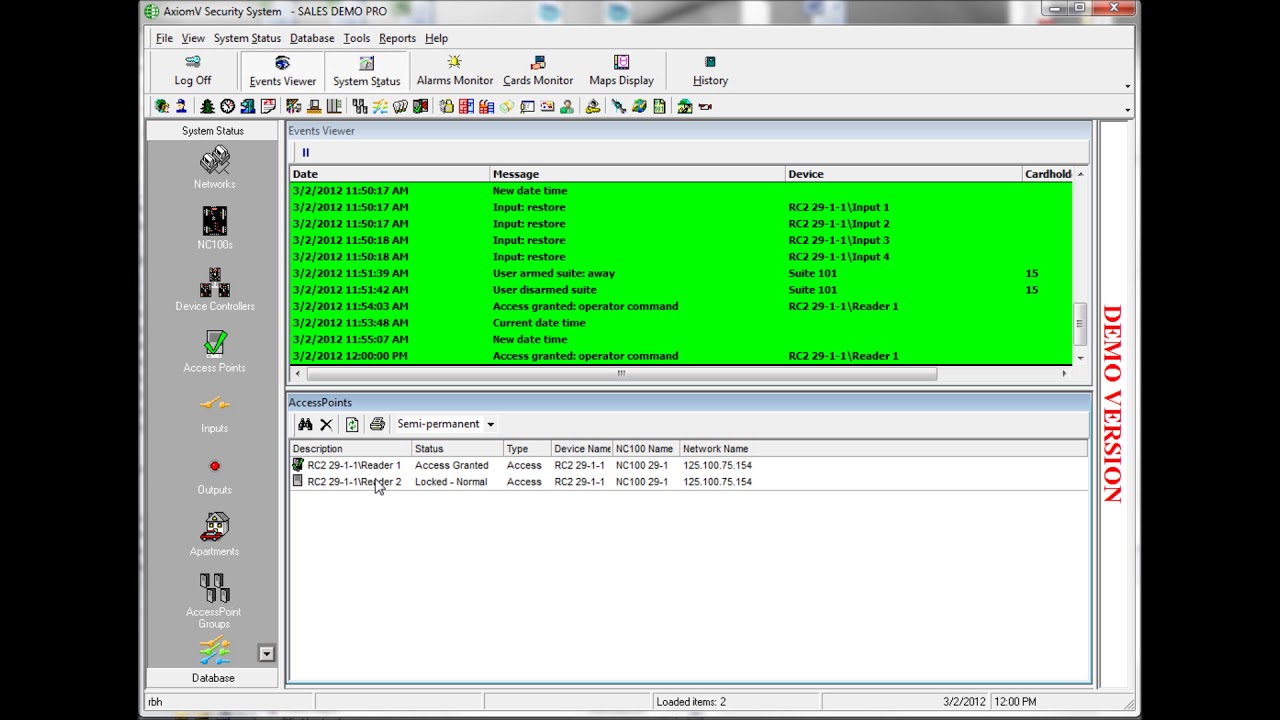Open the File menu

[164, 38]
